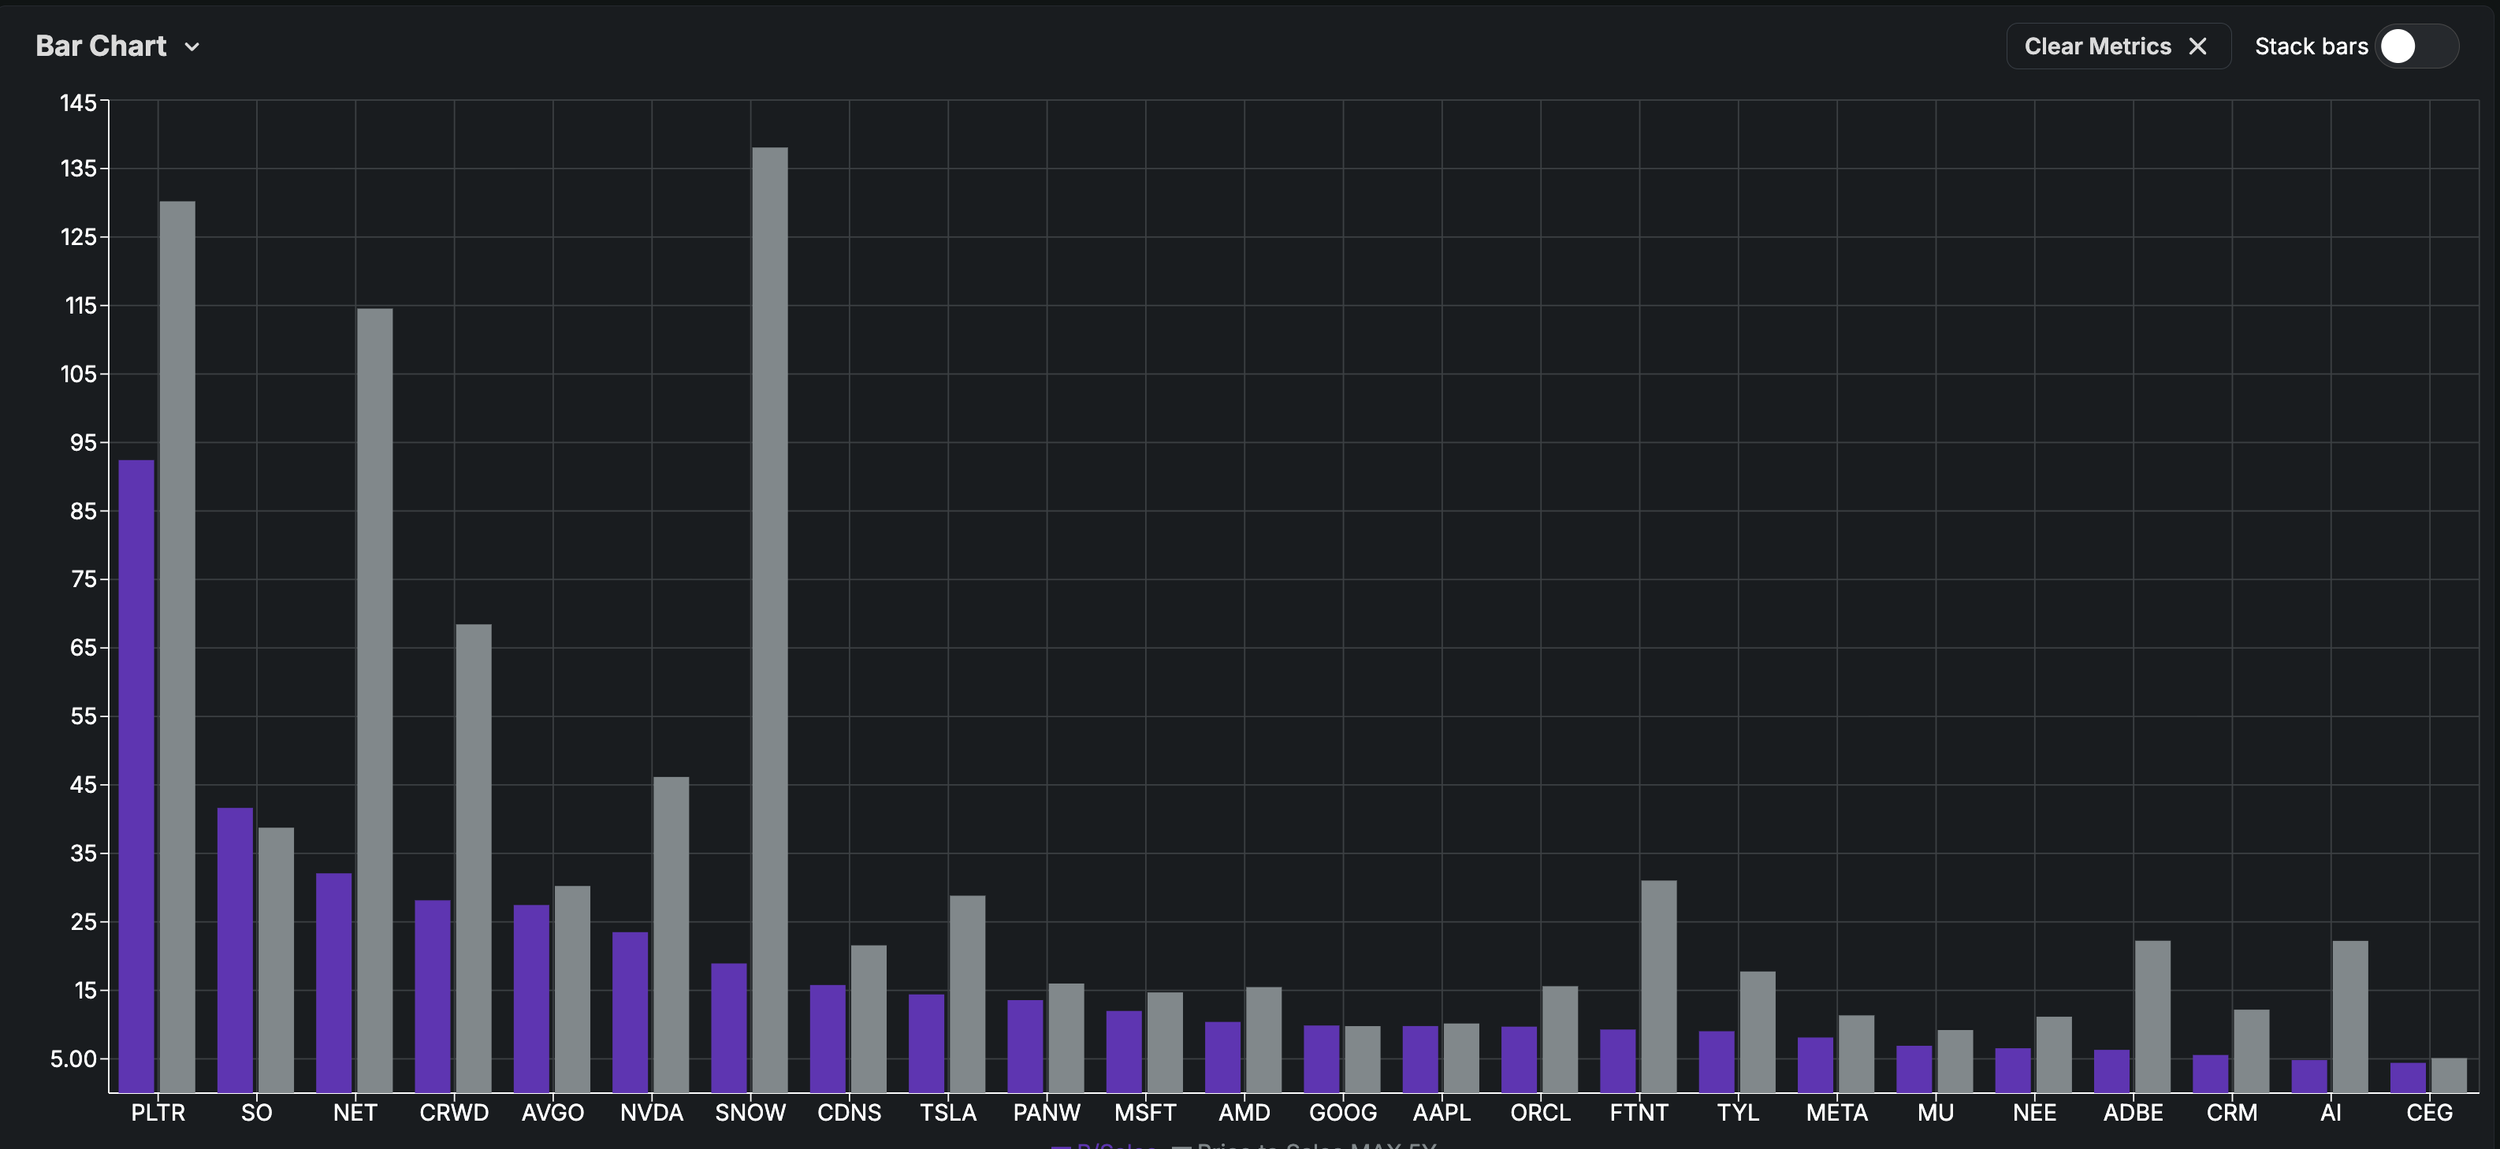Click the purple P/Sales legend swatch

tap(1061, 1146)
